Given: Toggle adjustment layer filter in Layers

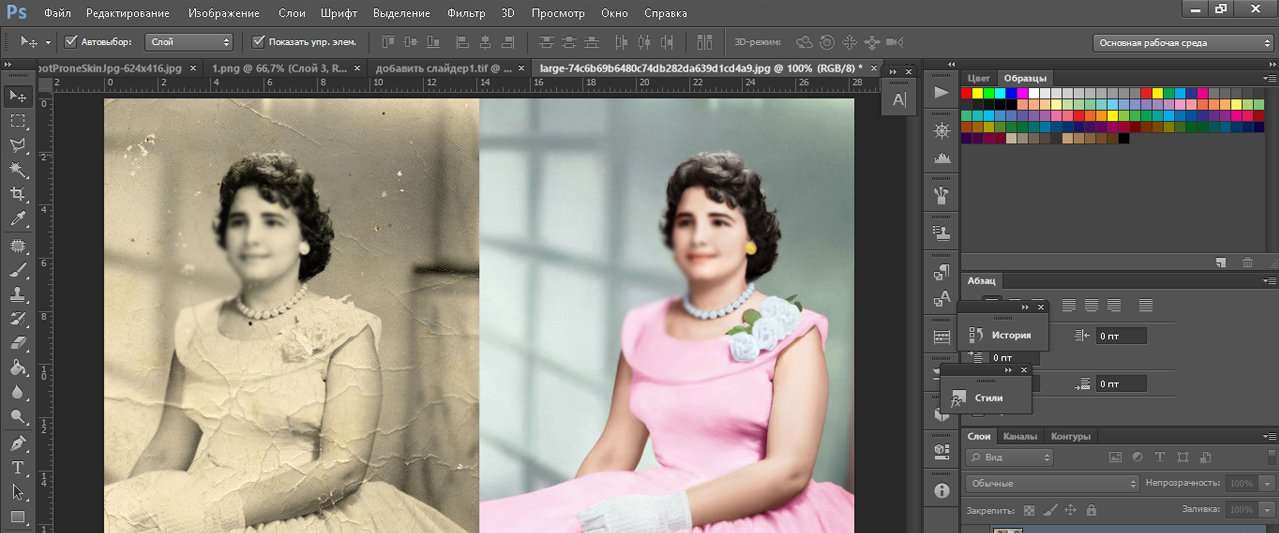Looking at the screenshot, I should (x=1138, y=457).
